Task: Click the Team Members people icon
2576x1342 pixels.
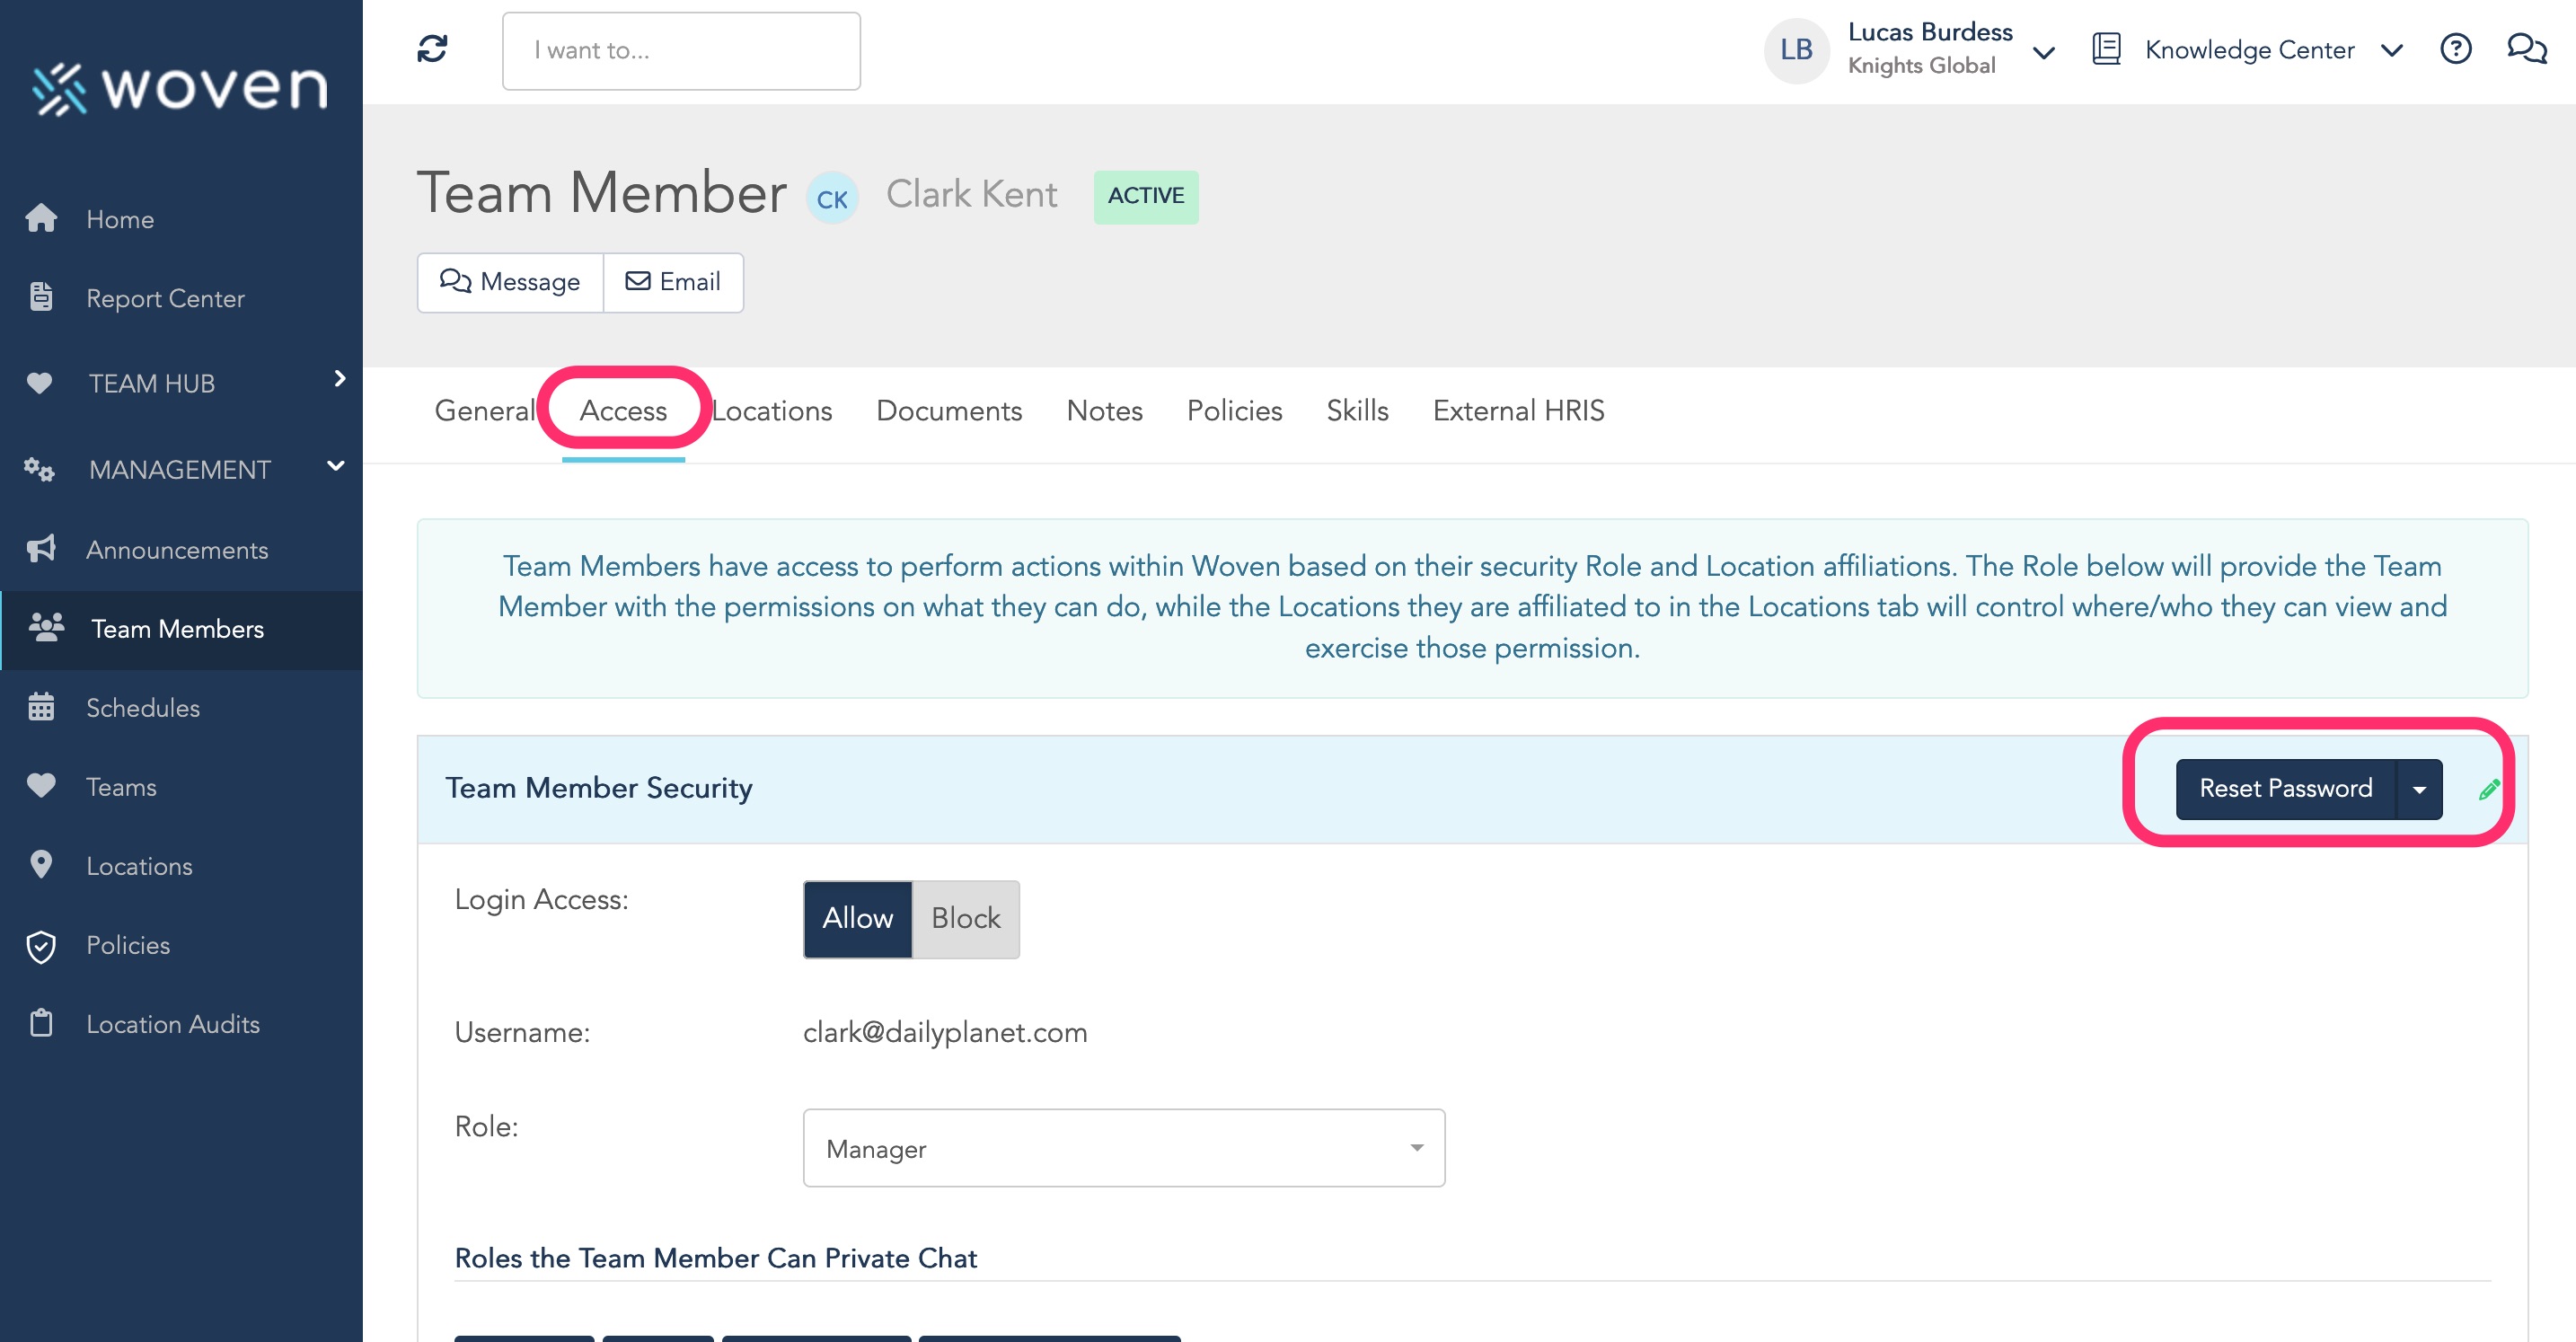Action: (46, 628)
